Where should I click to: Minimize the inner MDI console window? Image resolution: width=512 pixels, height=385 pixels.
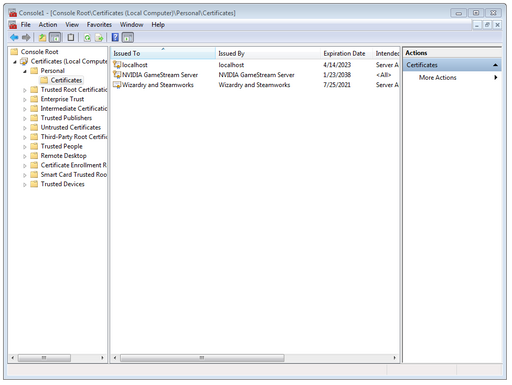477,25
